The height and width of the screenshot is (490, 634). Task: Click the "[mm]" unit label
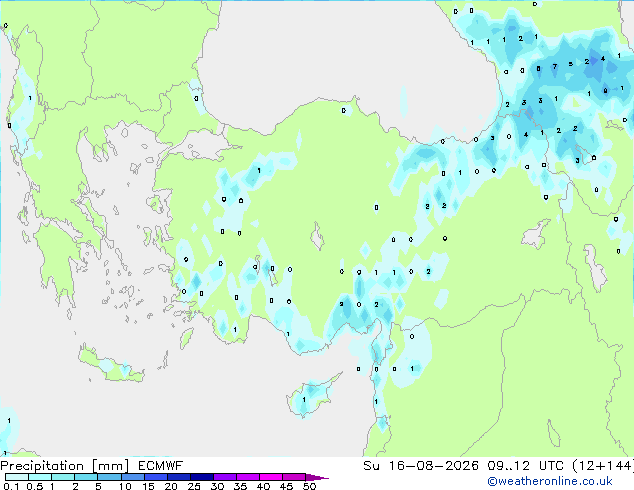pos(110,466)
